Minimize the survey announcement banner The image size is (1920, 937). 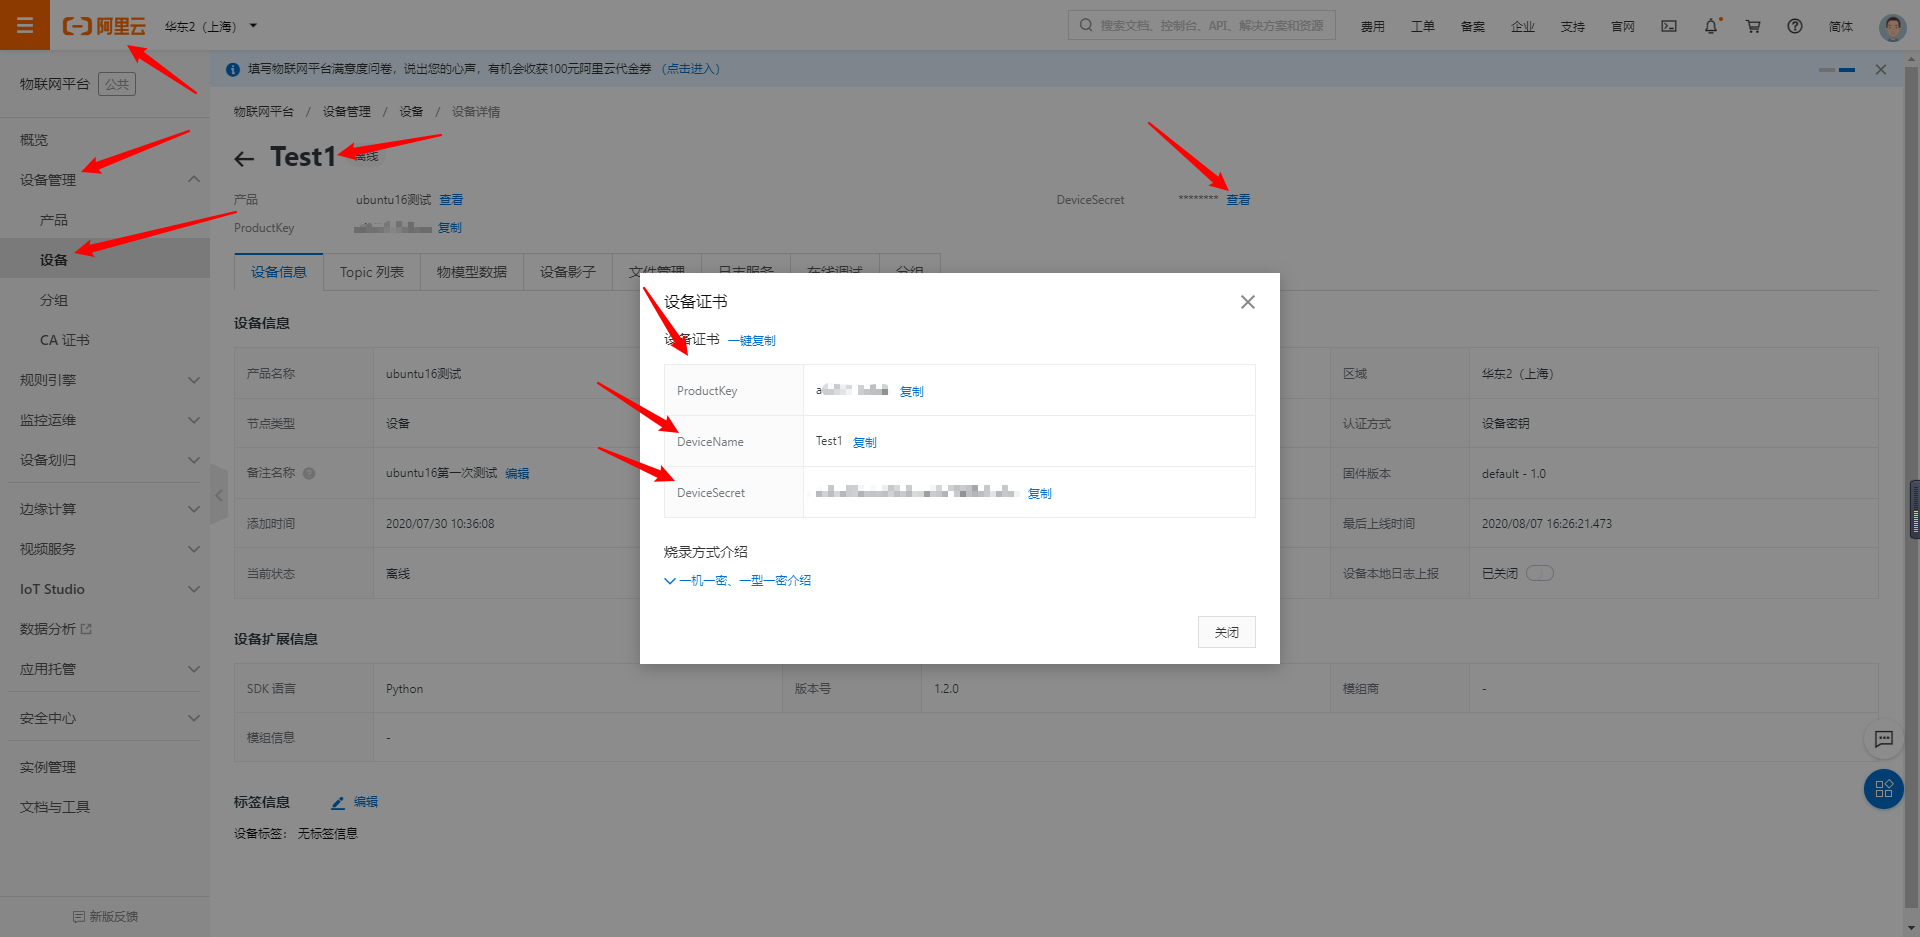coord(1847,69)
